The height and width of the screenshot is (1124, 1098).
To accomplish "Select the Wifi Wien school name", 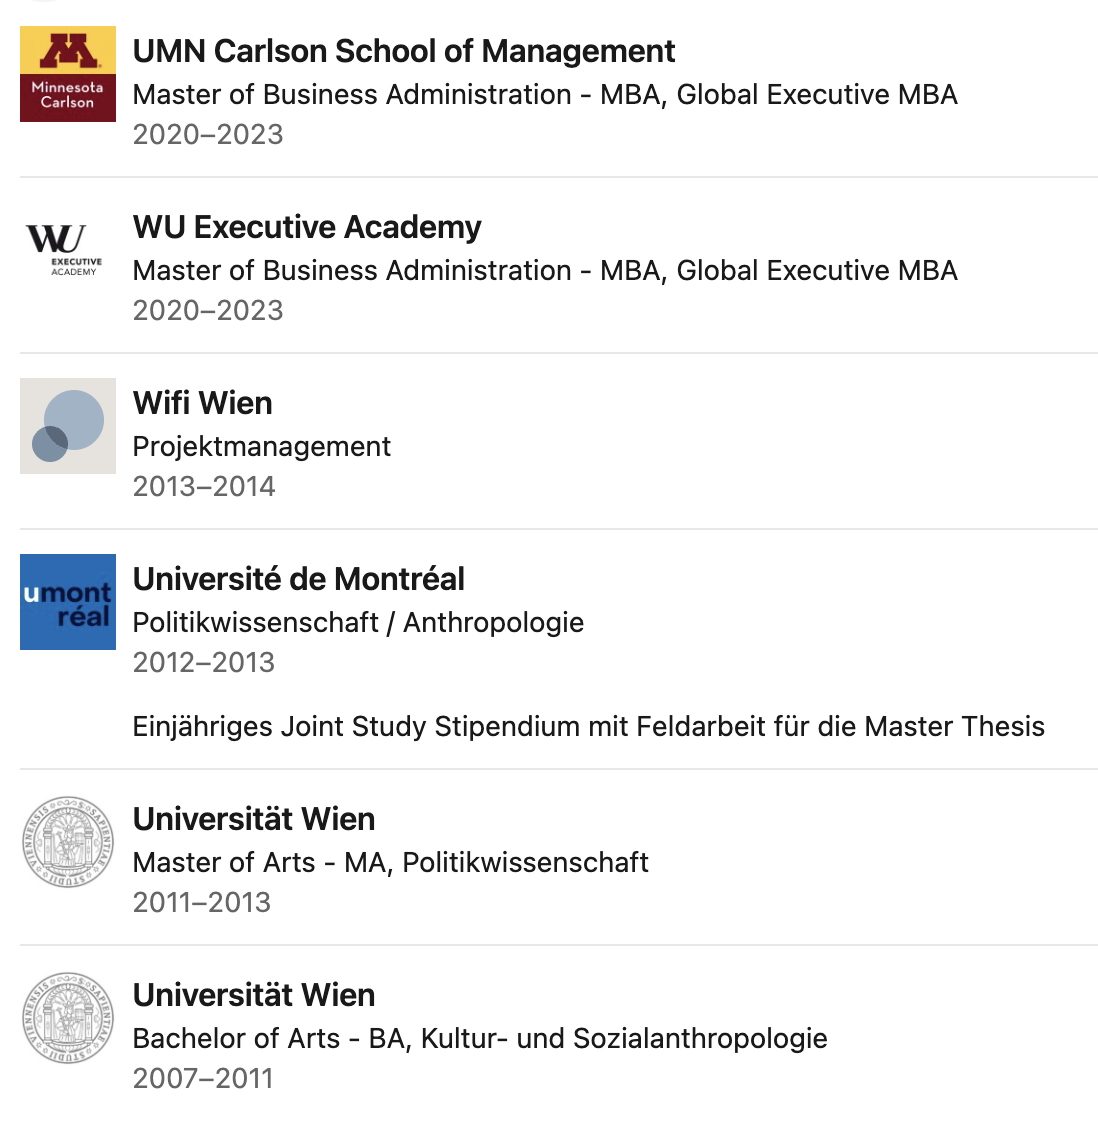I will (203, 403).
